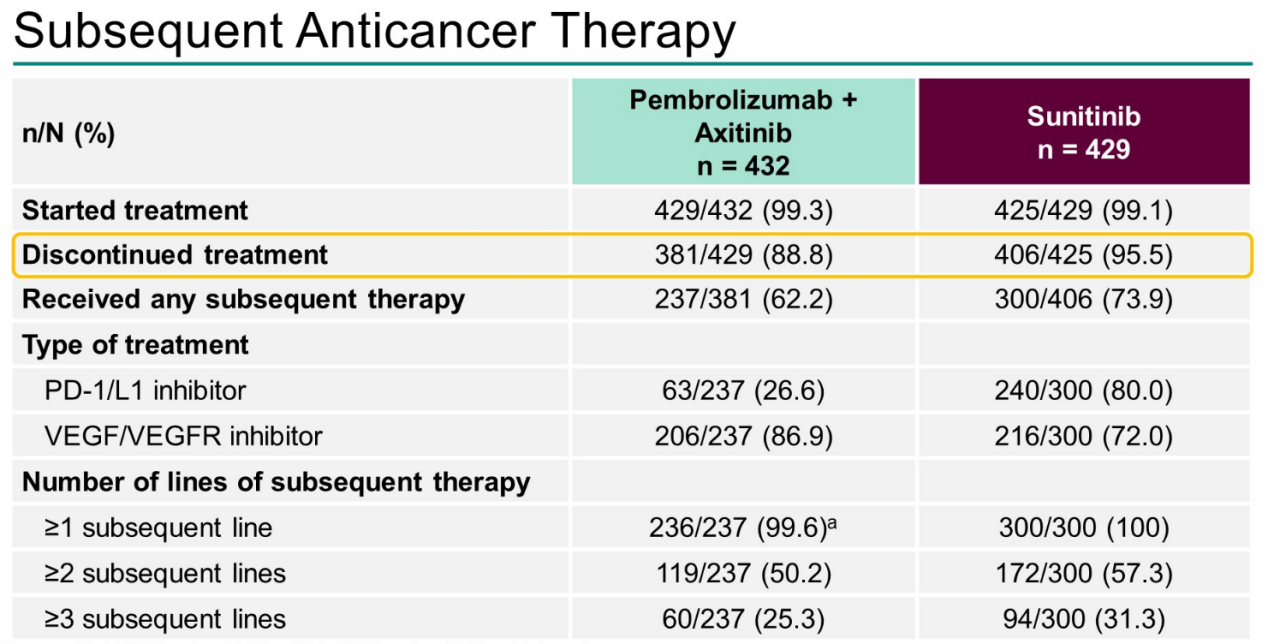This screenshot has height=644, width=1268.
Task: Select the '94/300 (31.3)' cell
Action: pyautogui.click(x=1083, y=619)
